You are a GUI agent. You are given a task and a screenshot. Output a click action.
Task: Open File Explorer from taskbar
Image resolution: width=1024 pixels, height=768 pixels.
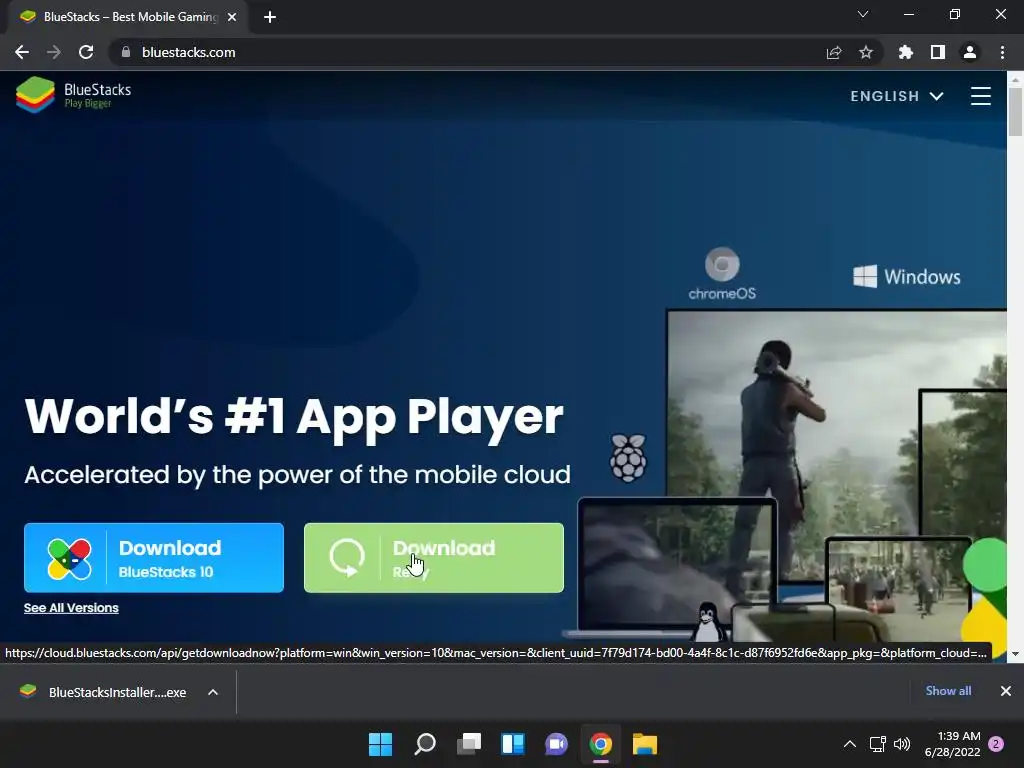pos(645,744)
